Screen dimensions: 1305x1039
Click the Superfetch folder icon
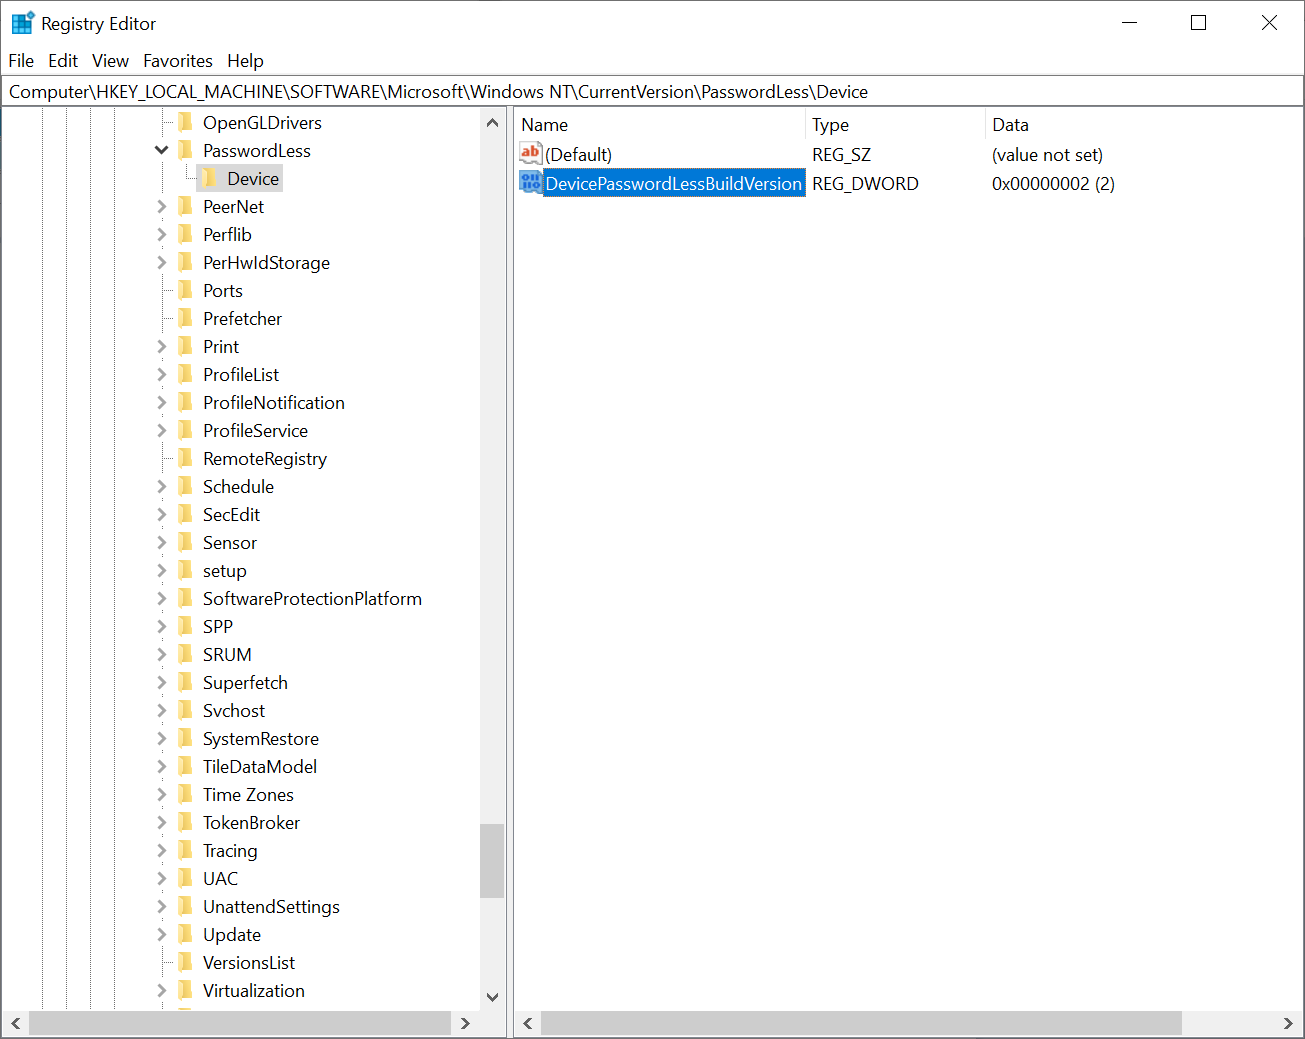click(185, 683)
